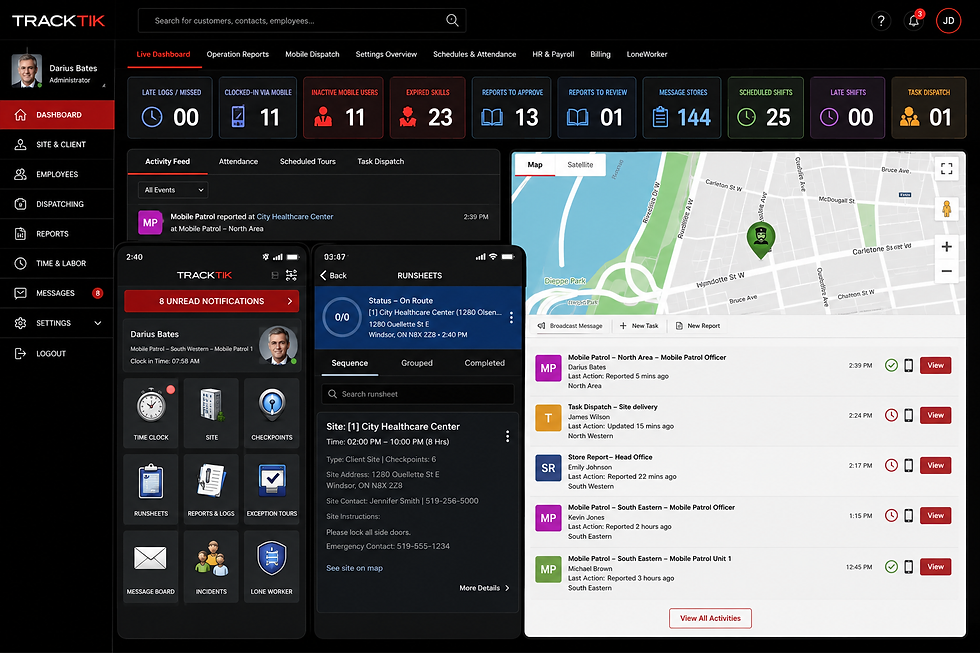Select the Completed runsheet tab
This screenshot has width=980, height=653.
click(x=484, y=363)
